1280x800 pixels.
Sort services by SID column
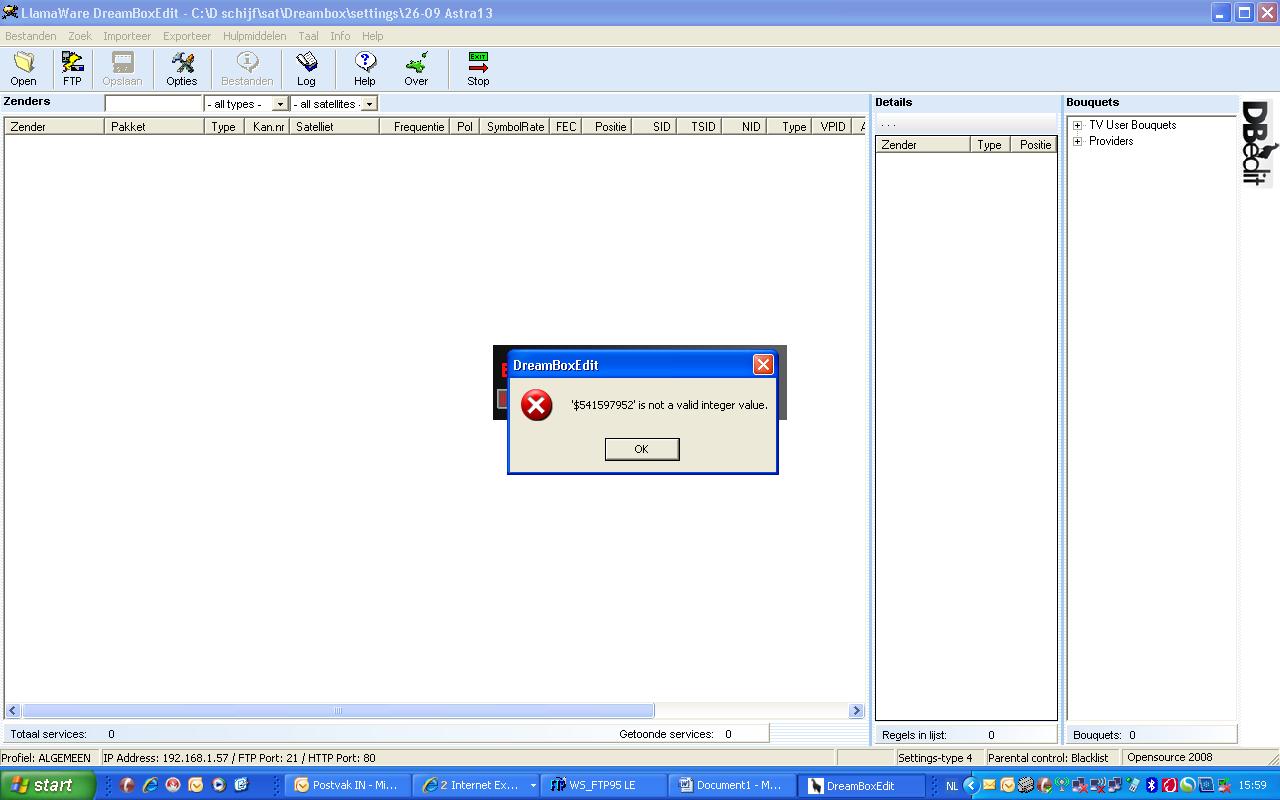coord(654,127)
